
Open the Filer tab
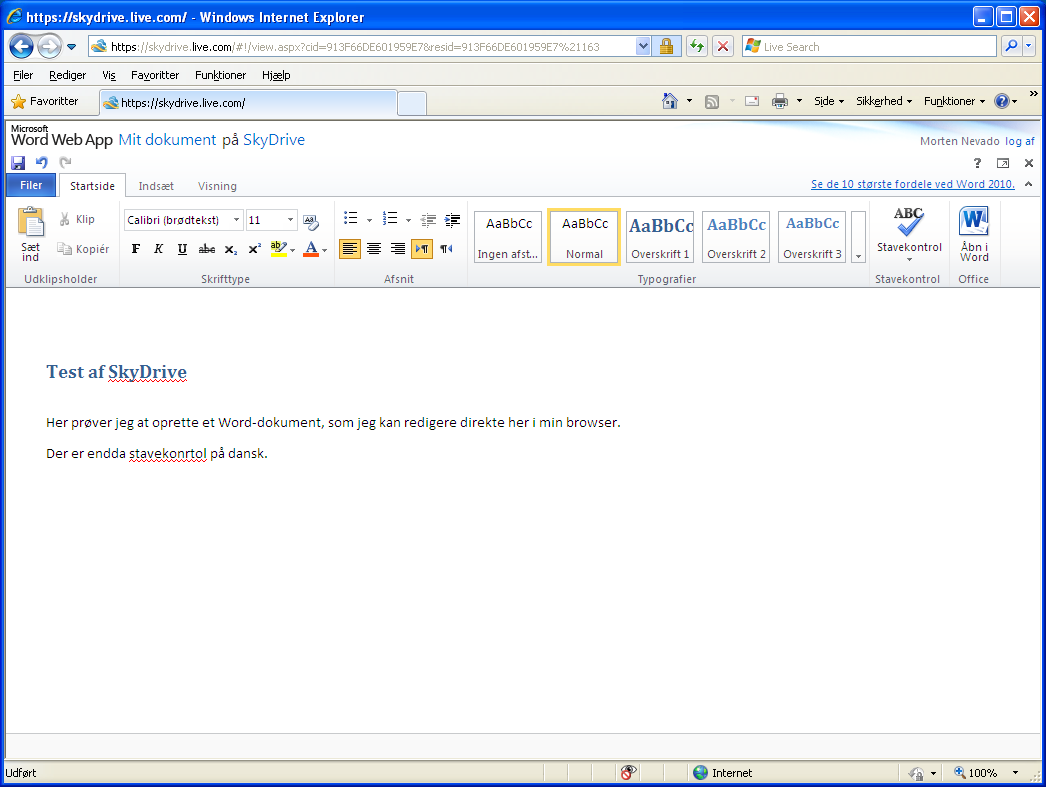(x=31, y=185)
